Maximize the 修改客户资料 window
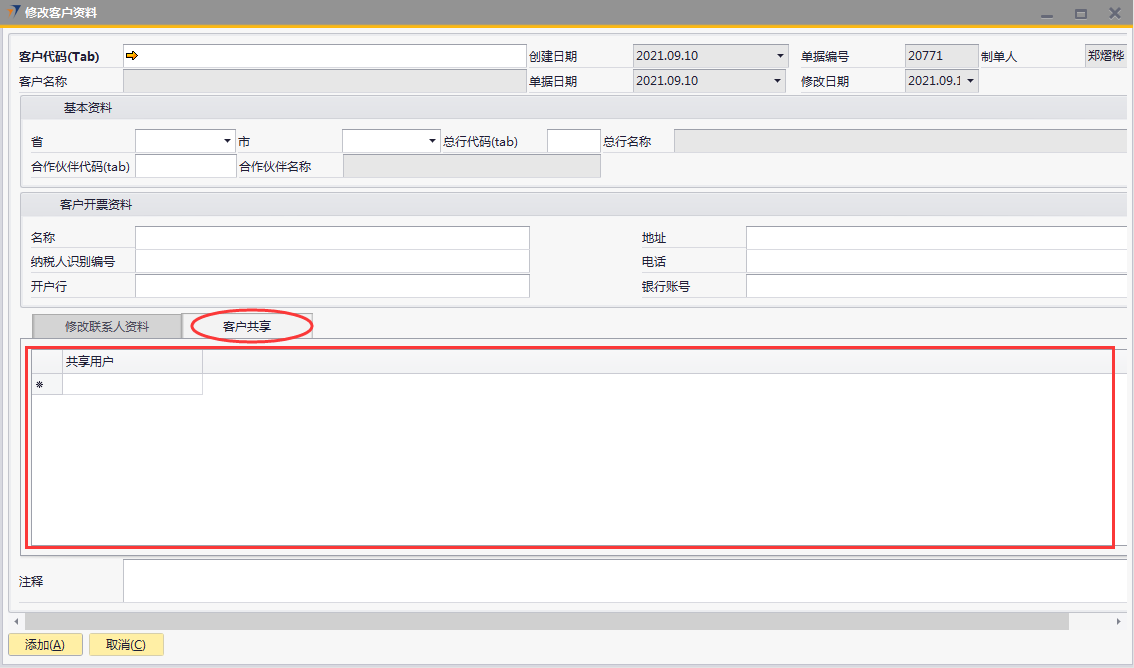 tap(1081, 14)
